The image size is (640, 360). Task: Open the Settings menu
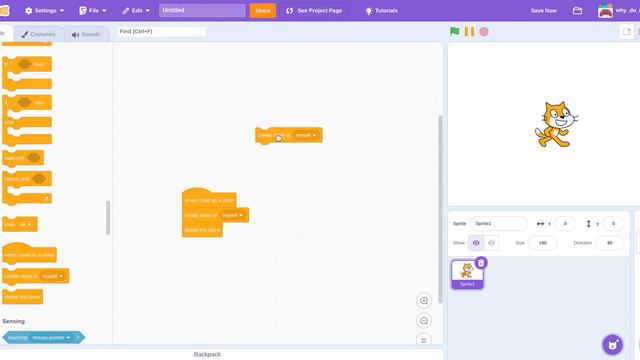[x=44, y=11]
